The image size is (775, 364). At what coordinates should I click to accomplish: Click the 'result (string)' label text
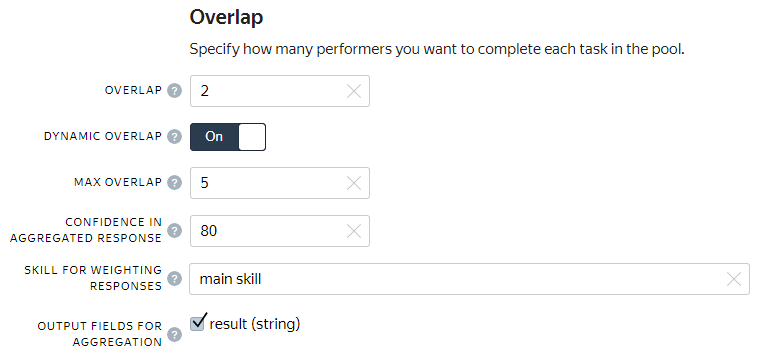[x=255, y=324]
